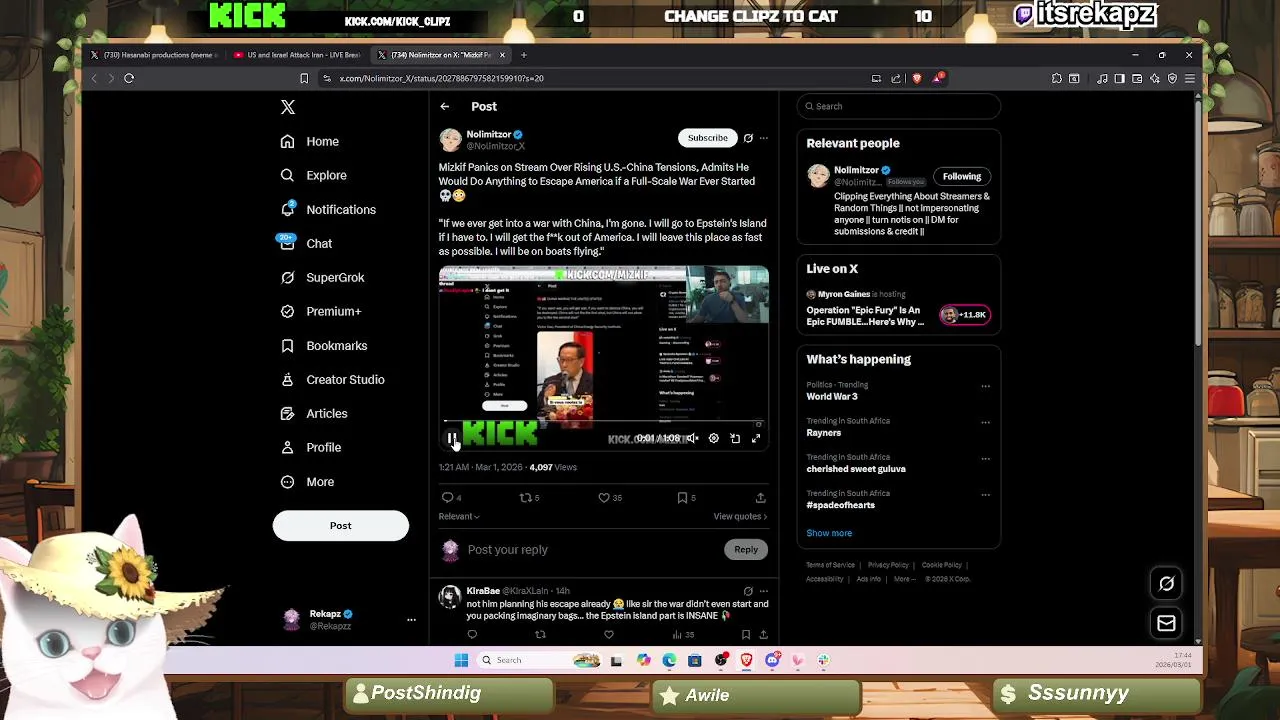
Task: Subscribe to Nolimitzor
Action: (707, 138)
